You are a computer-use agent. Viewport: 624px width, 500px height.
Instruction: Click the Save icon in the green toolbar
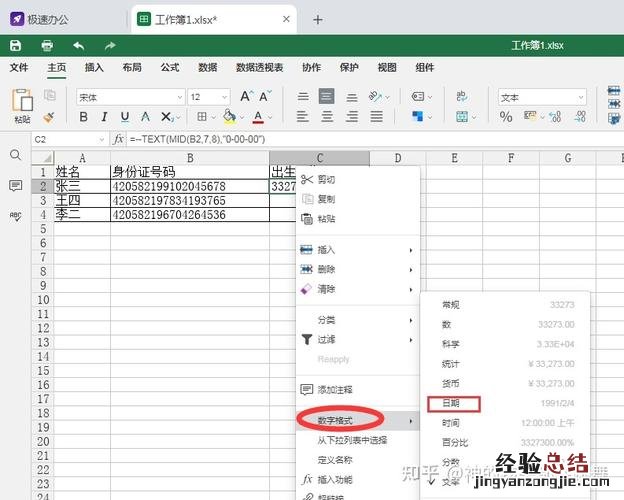[x=16, y=45]
